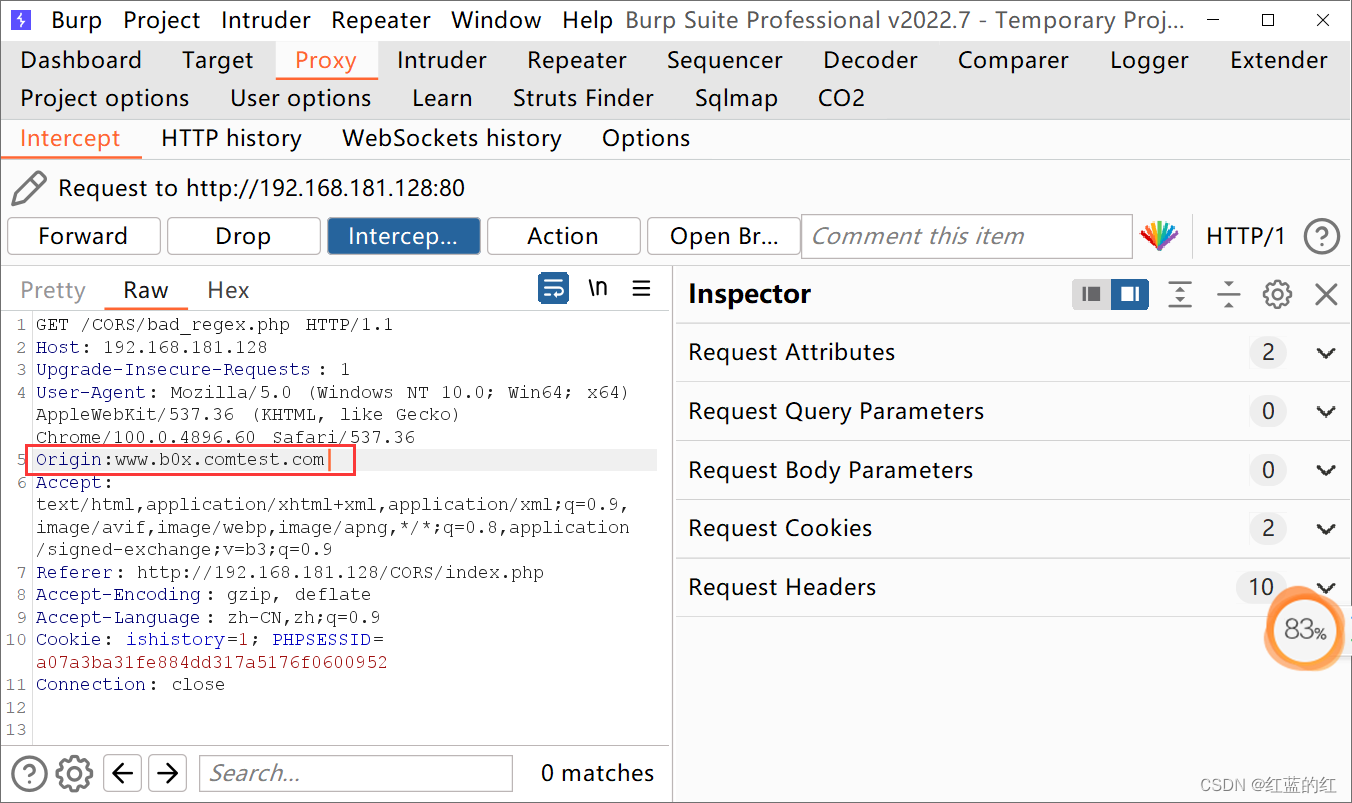Select the Proxy tab

[326, 60]
